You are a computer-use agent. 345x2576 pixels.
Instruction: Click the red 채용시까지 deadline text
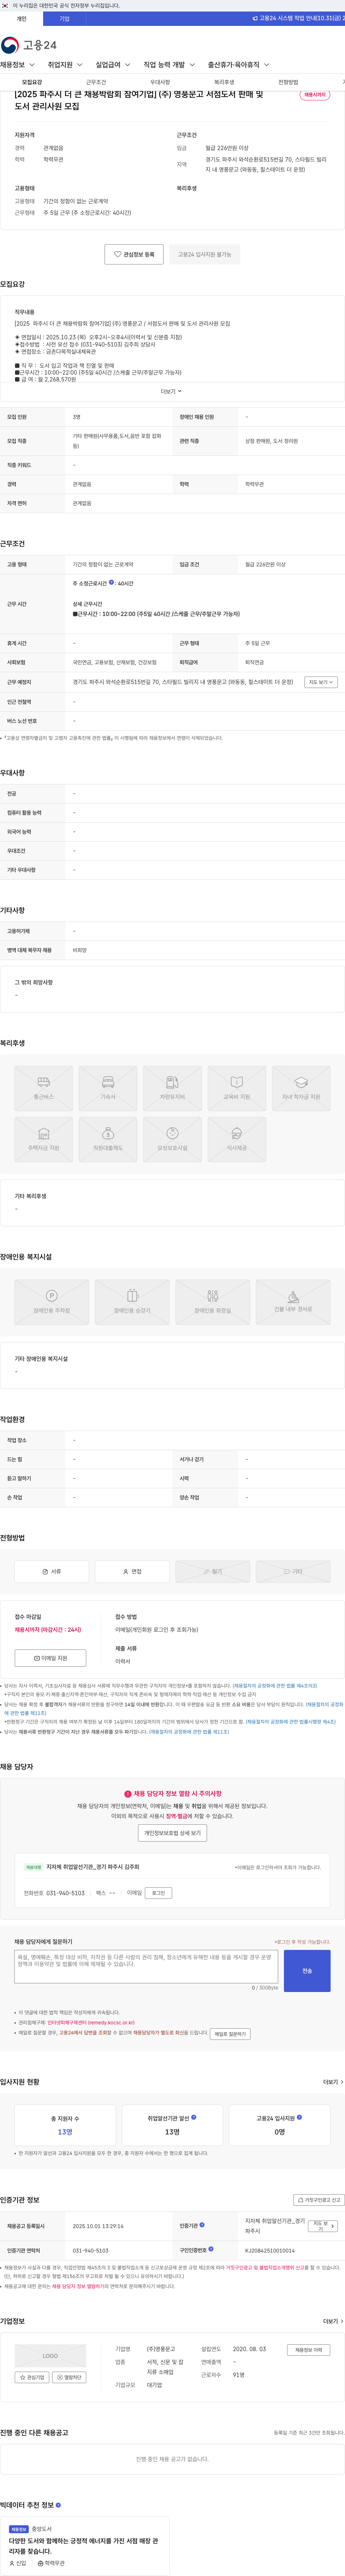48,1630
